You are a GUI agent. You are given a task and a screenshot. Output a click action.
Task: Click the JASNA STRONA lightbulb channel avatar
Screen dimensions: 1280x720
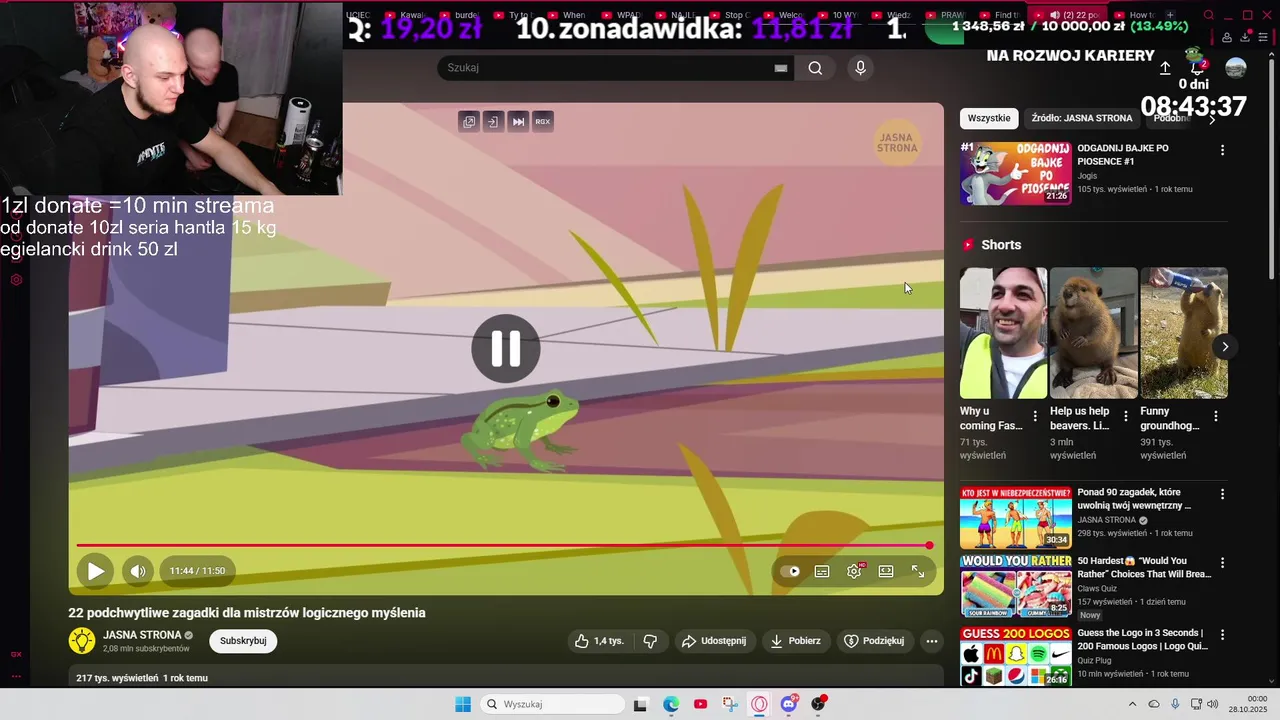82,641
